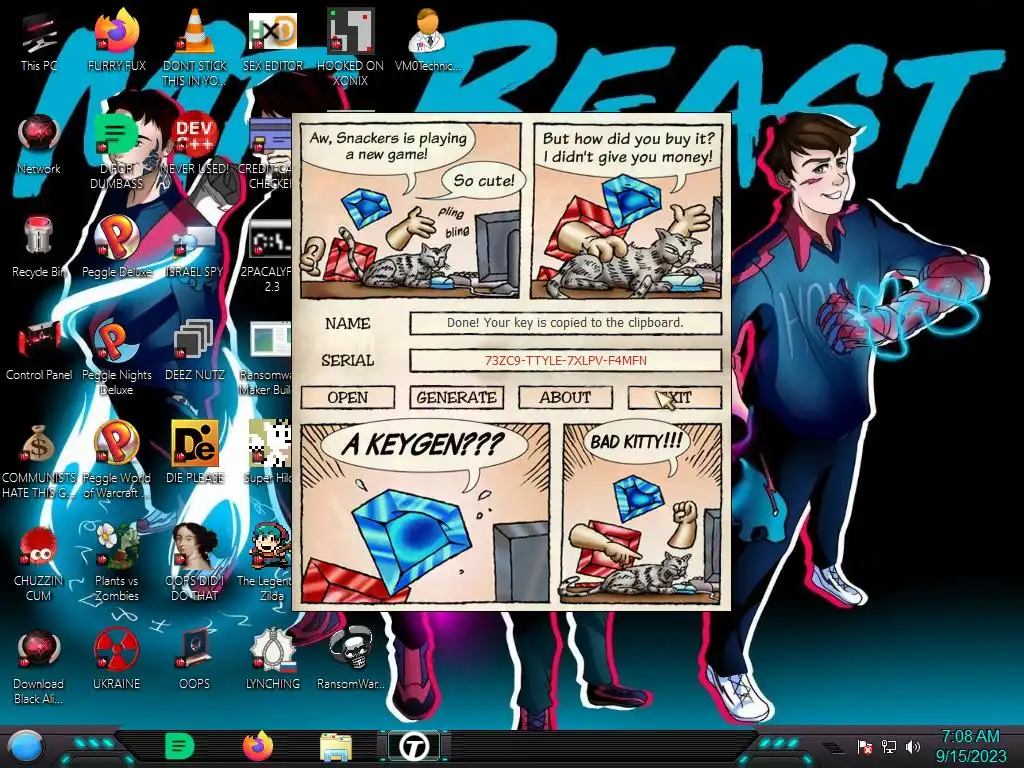Screen dimensions: 1024x768
Task: Open Control Panel desktop icon
Action: click(39, 351)
